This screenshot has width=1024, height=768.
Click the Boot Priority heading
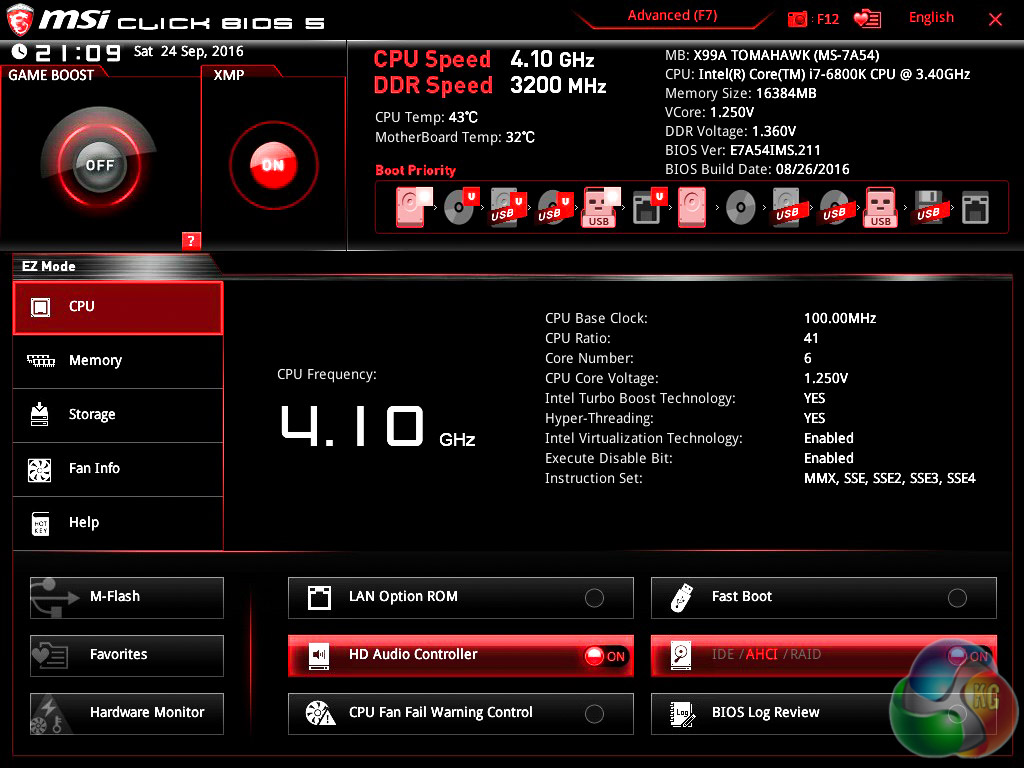coord(415,170)
